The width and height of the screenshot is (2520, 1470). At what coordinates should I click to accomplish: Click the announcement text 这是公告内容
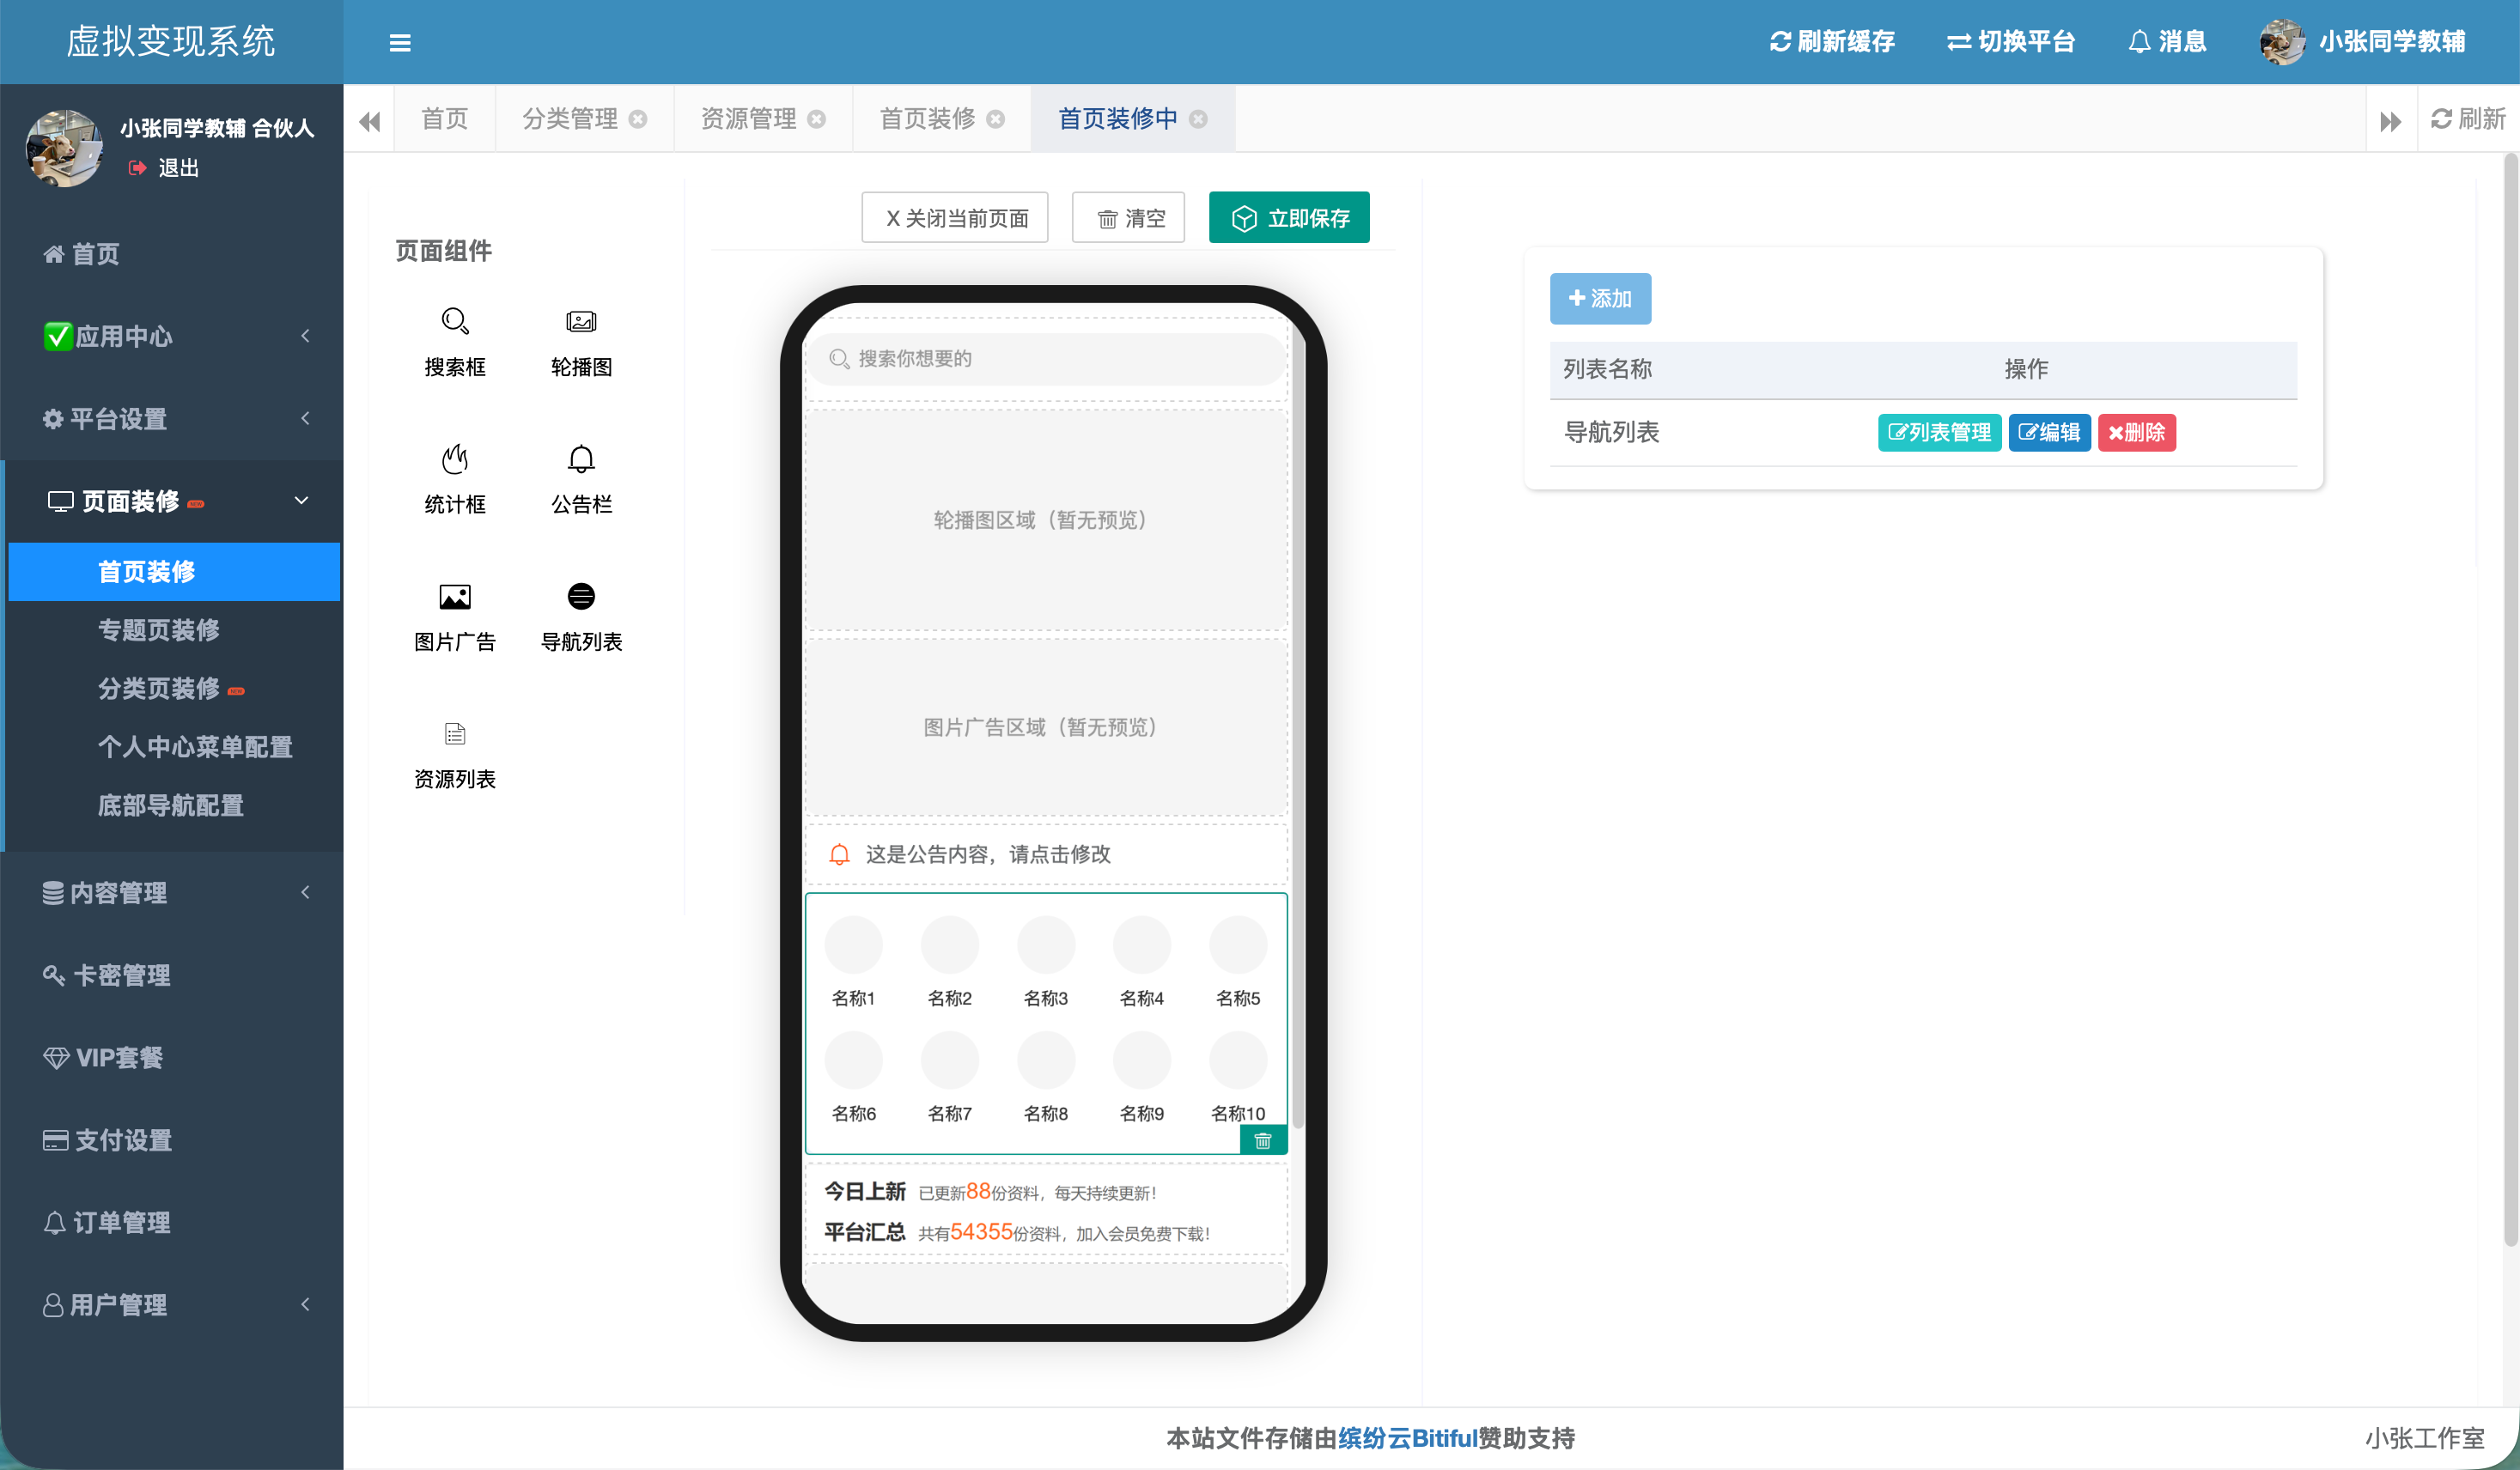(987, 854)
